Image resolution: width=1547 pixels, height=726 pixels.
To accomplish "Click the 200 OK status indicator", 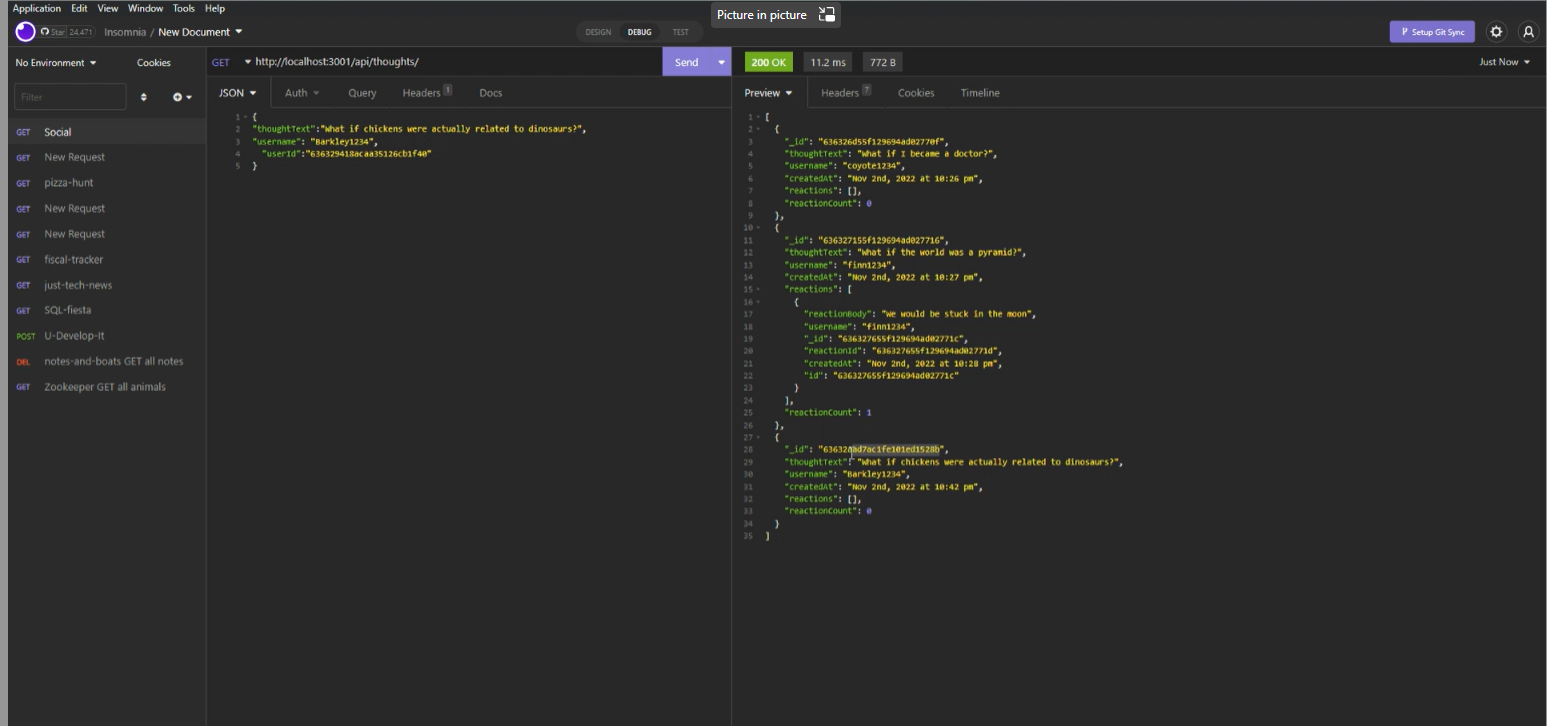I will click(x=768, y=61).
